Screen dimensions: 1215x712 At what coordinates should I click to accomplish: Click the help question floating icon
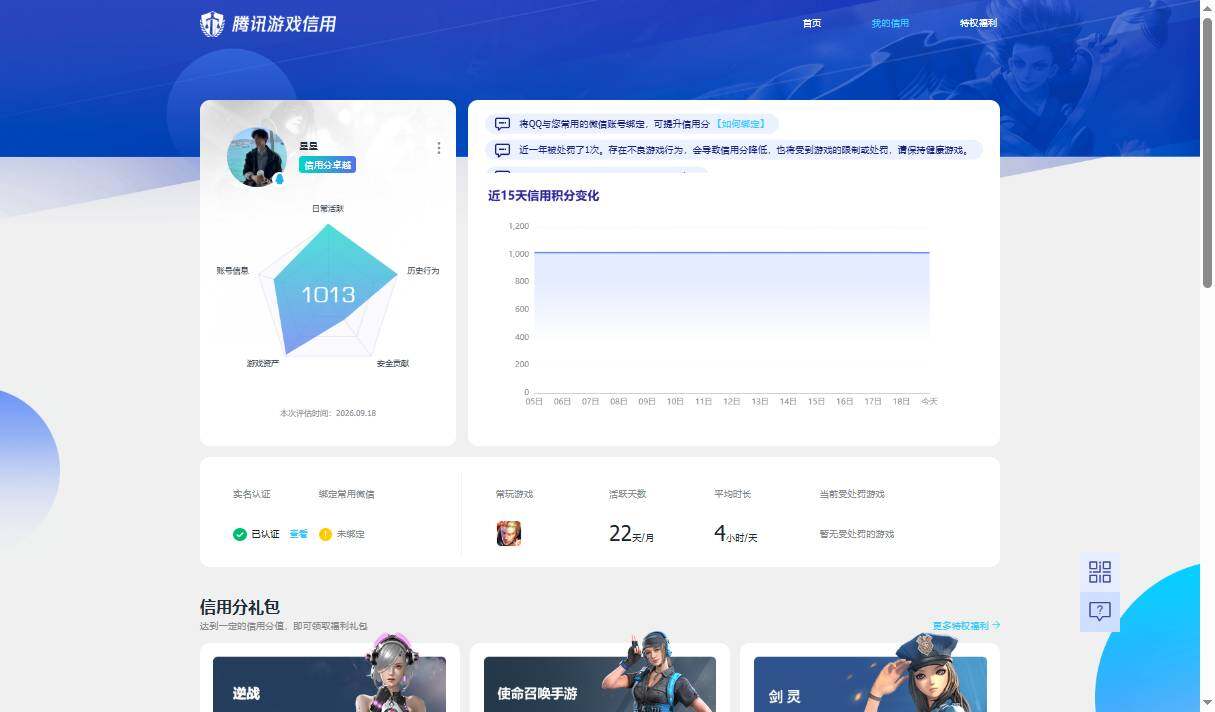1100,611
